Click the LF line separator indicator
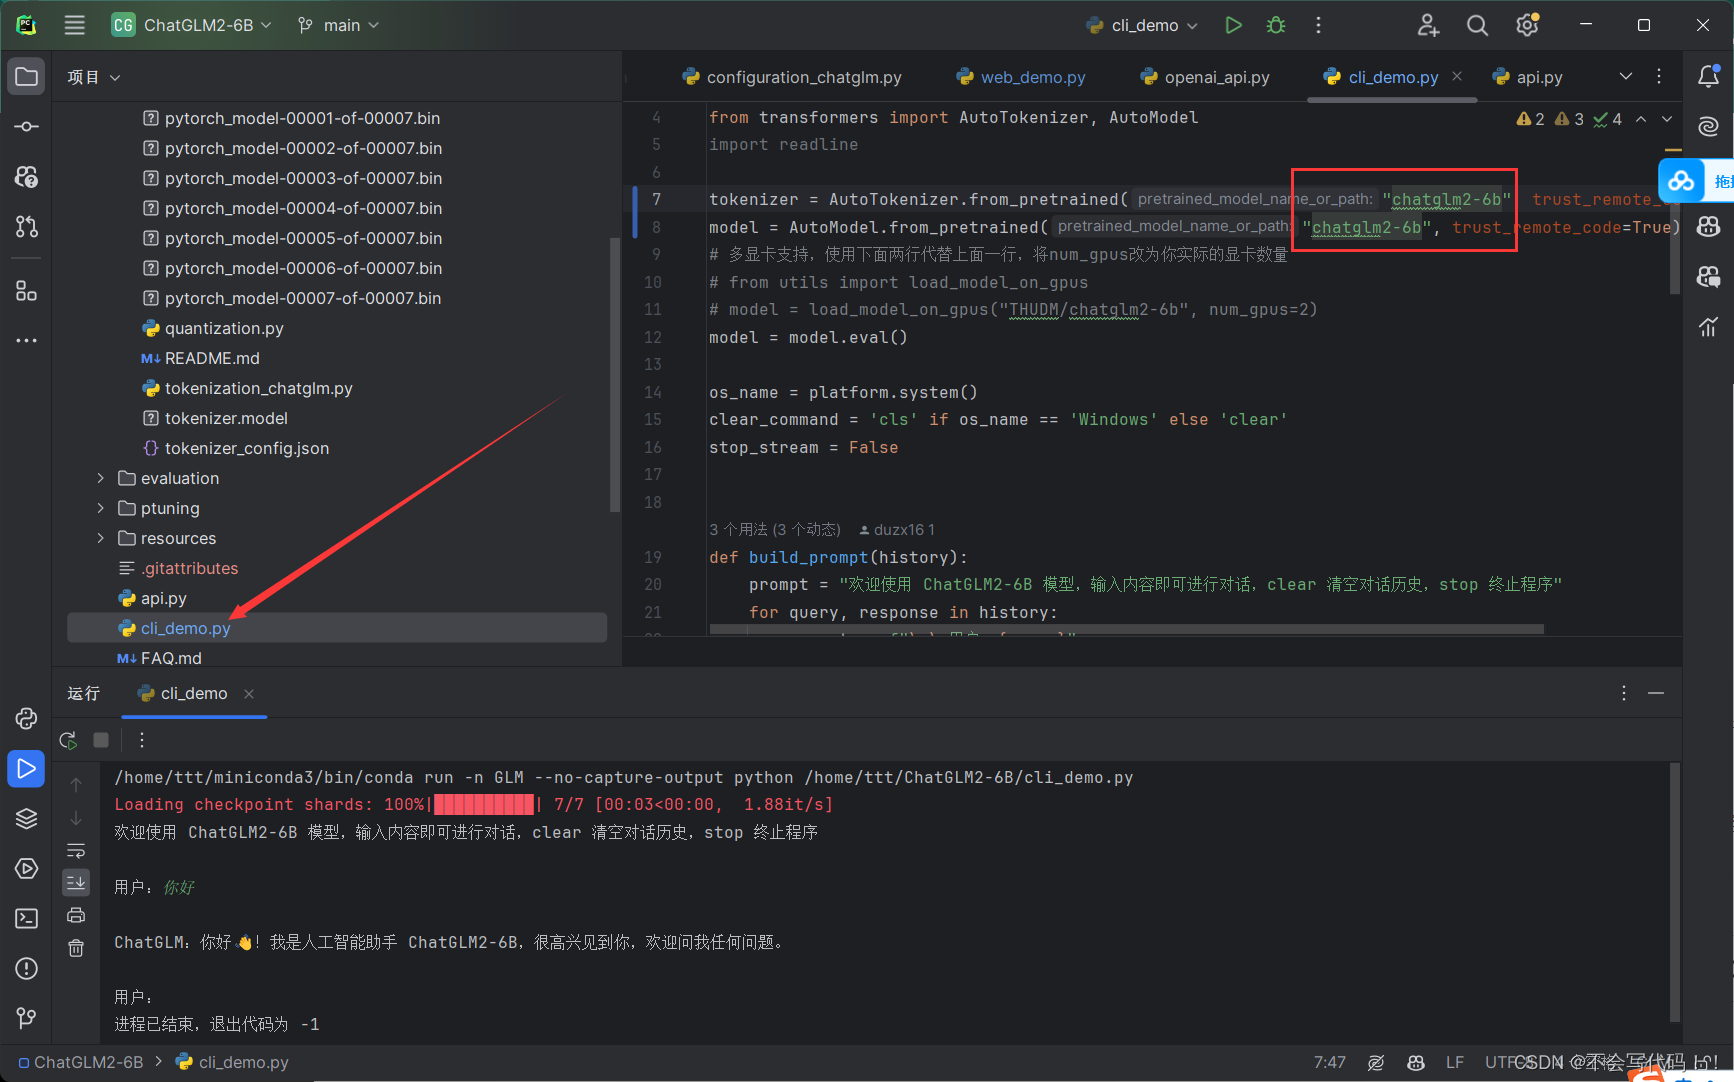 [1454, 1062]
